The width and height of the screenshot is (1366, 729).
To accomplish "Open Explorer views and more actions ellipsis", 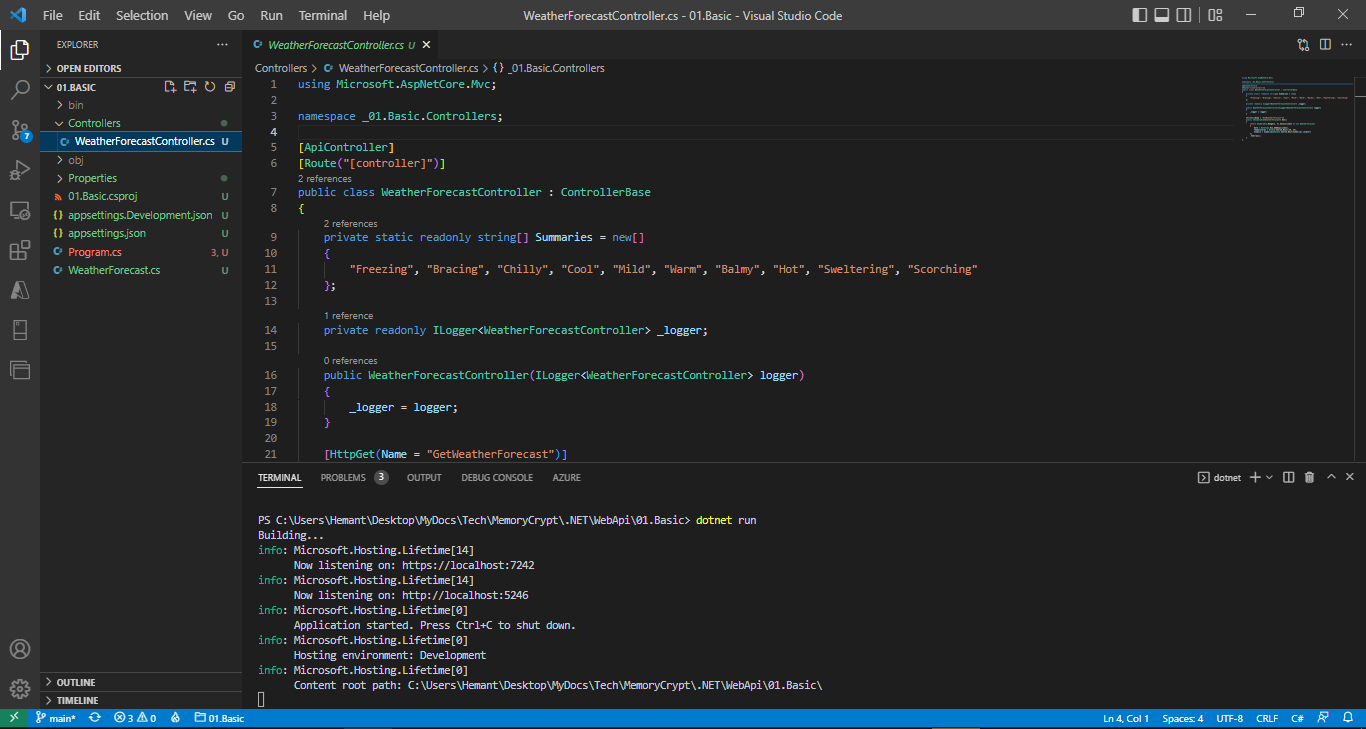I will (222, 45).
